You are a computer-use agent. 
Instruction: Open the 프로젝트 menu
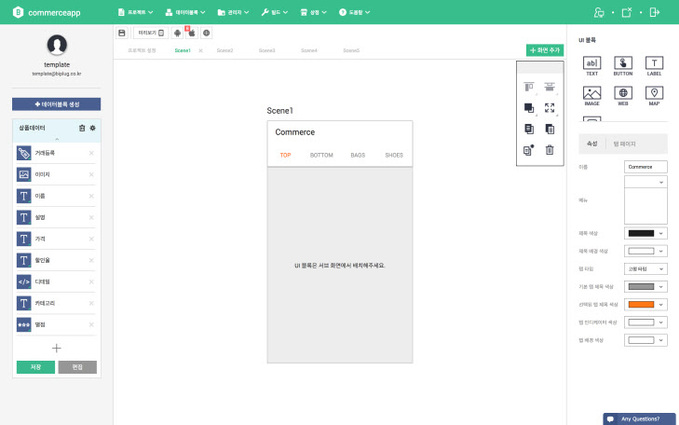136,12
